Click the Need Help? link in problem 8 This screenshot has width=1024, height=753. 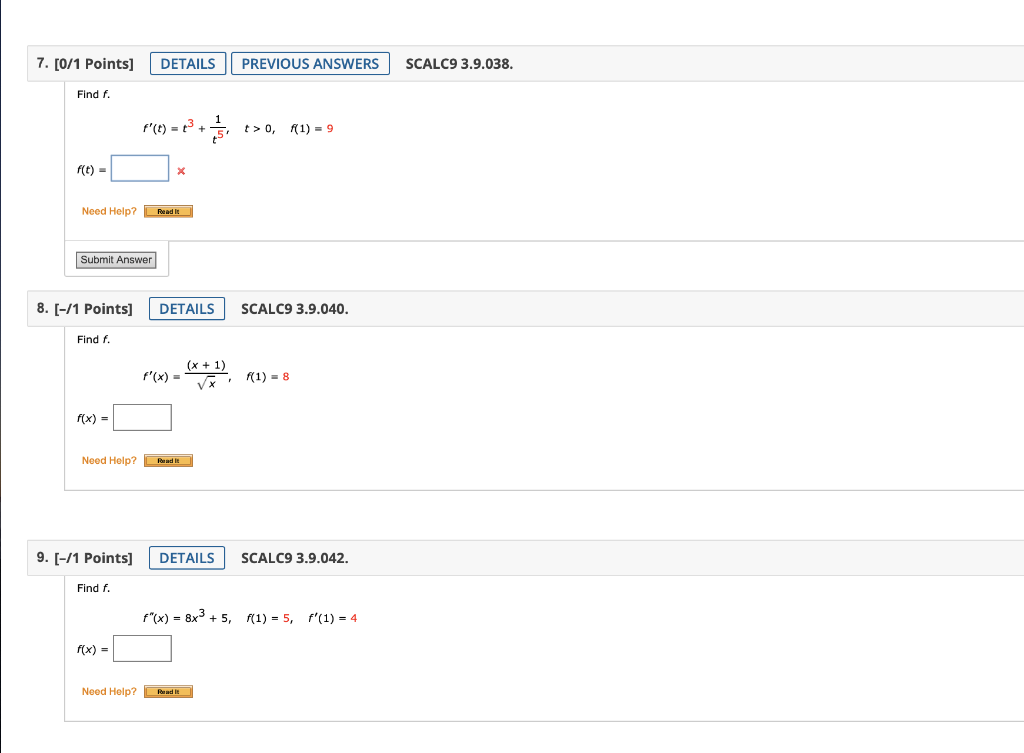pos(108,460)
